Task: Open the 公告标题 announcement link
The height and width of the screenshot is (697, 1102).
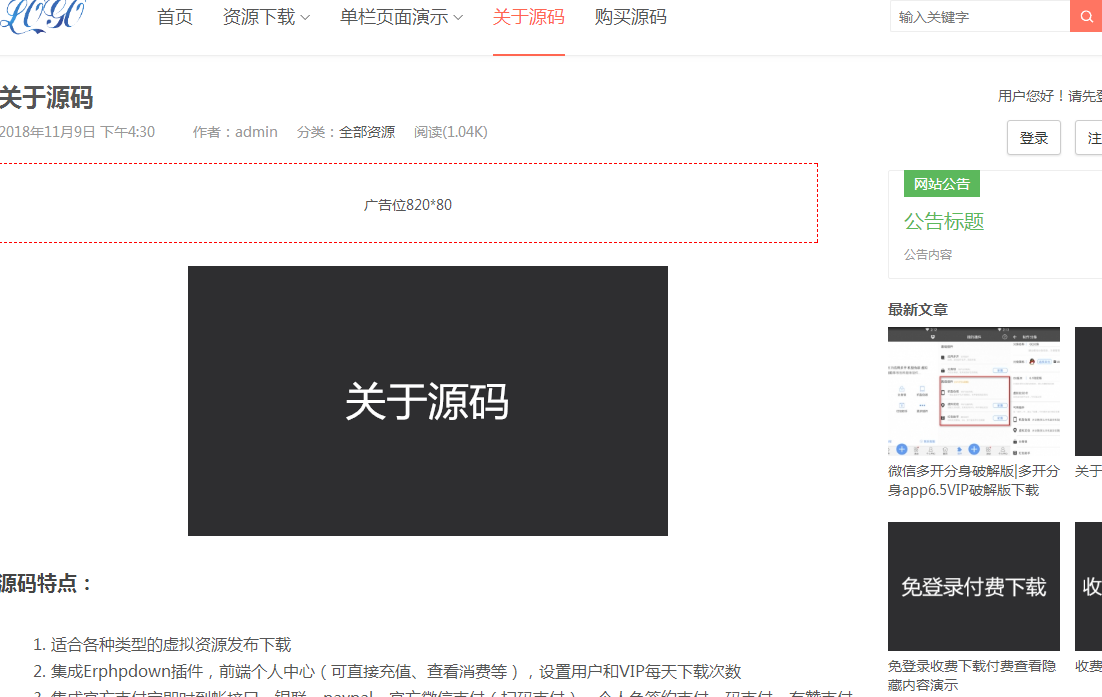Action: point(944,222)
